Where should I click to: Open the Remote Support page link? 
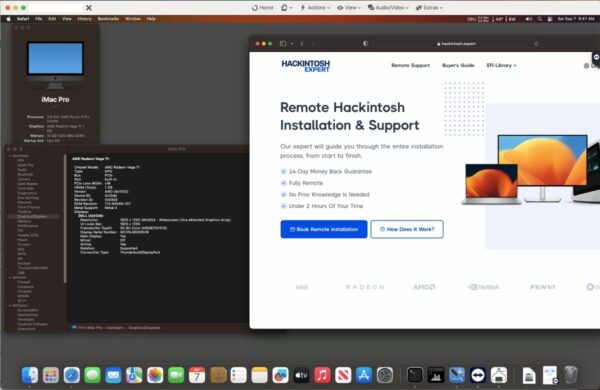(x=410, y=65)
